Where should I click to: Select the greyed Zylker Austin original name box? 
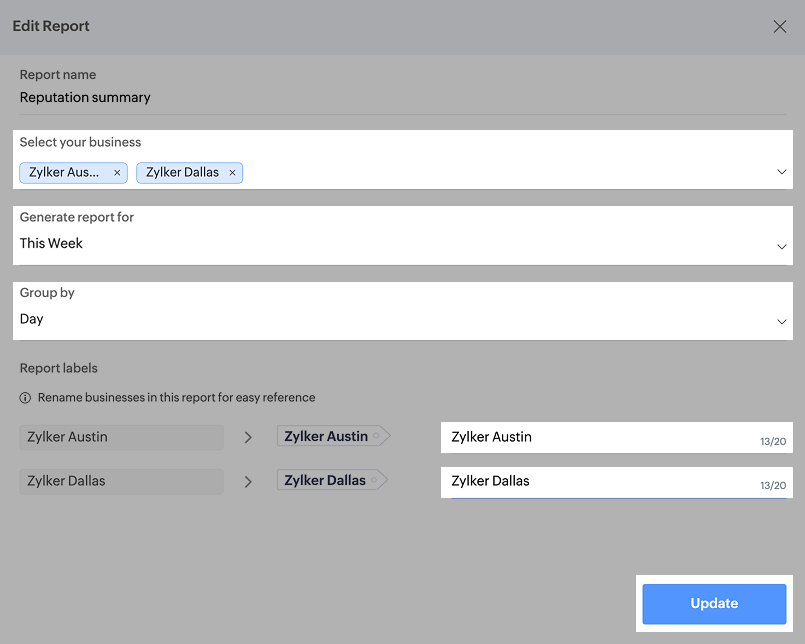(x=121, y=437)
